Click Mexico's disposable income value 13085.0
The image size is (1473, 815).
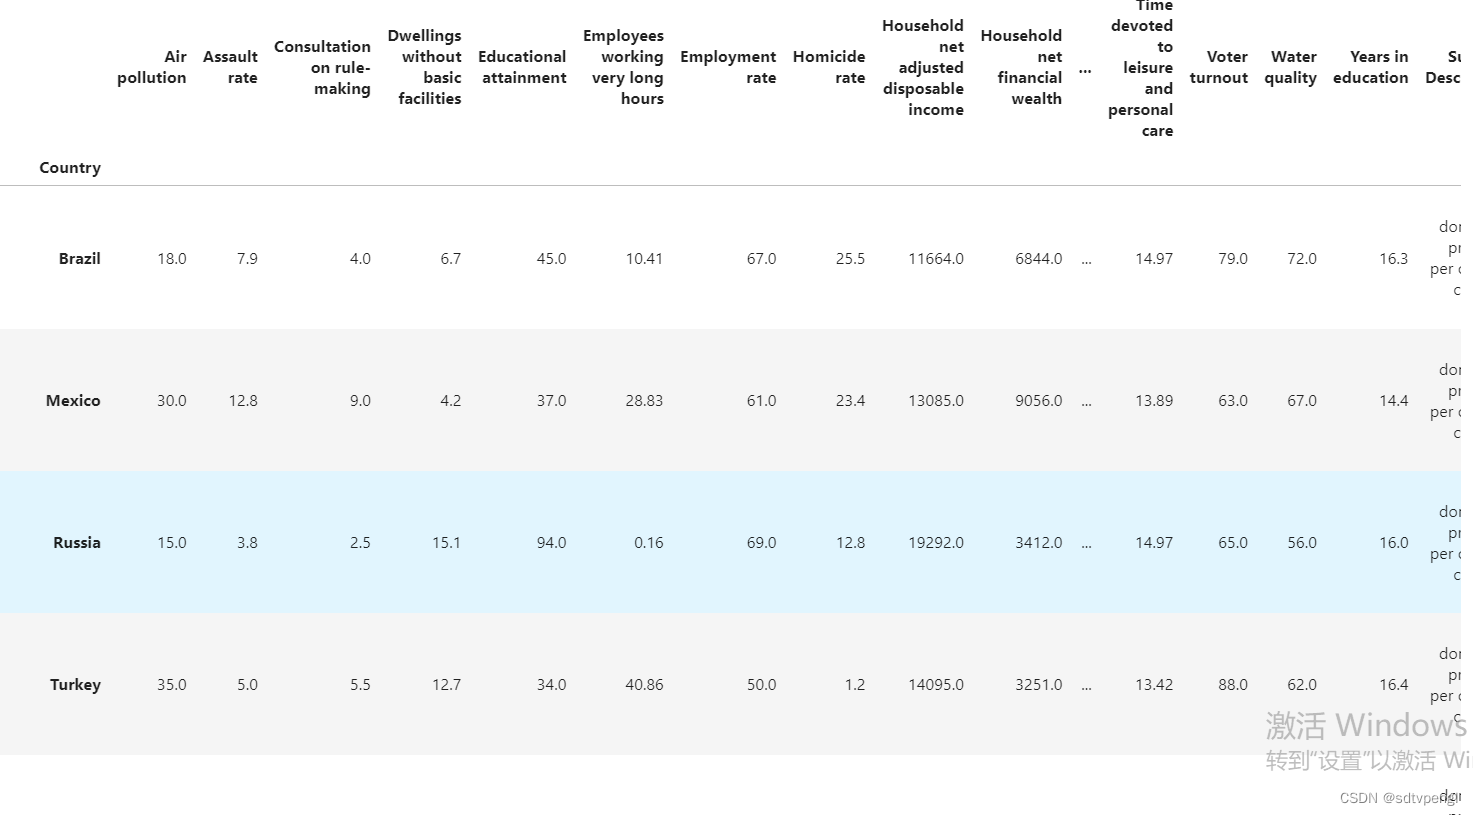pos(936,400)
